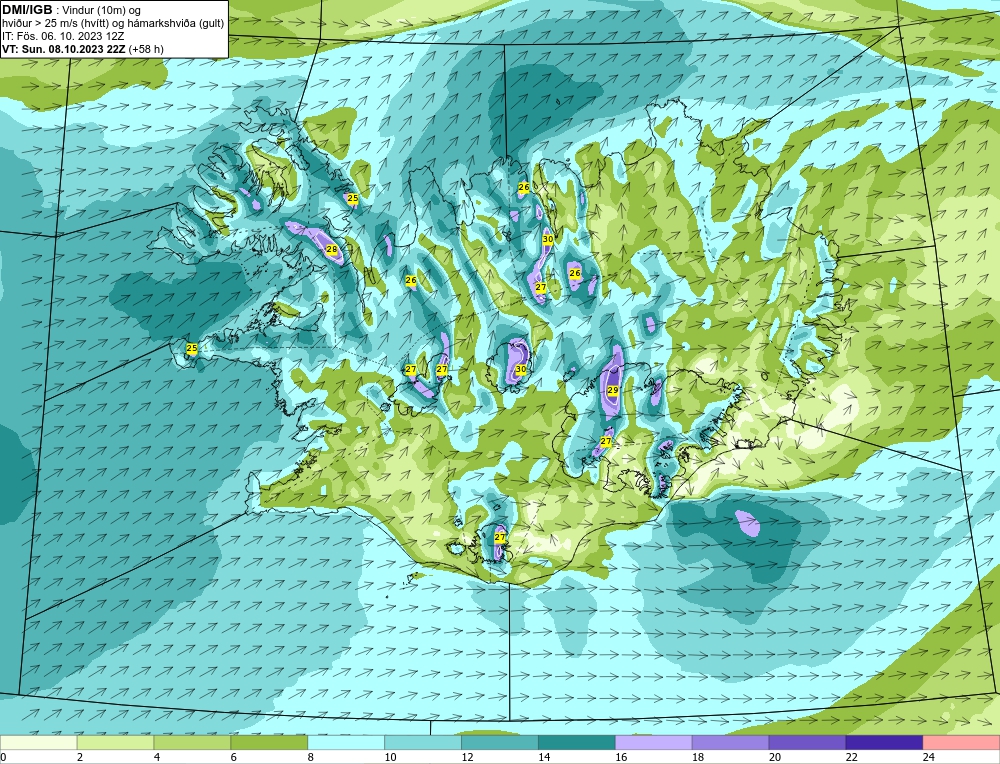Click the '12' tick on the color scale

coord(467,757)
